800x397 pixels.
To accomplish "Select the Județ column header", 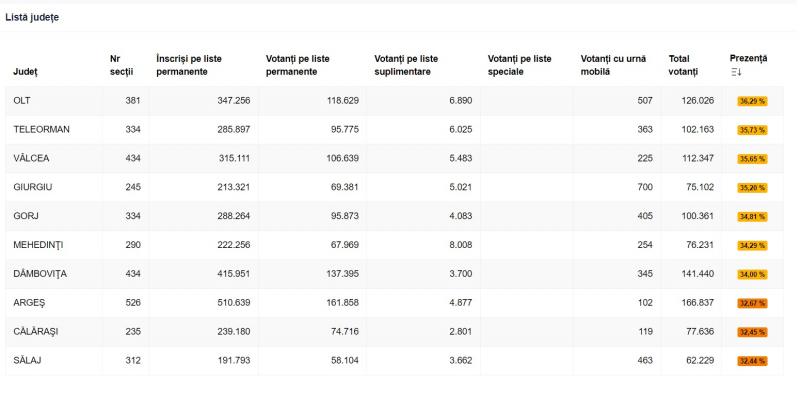I will tap(25, 72).
